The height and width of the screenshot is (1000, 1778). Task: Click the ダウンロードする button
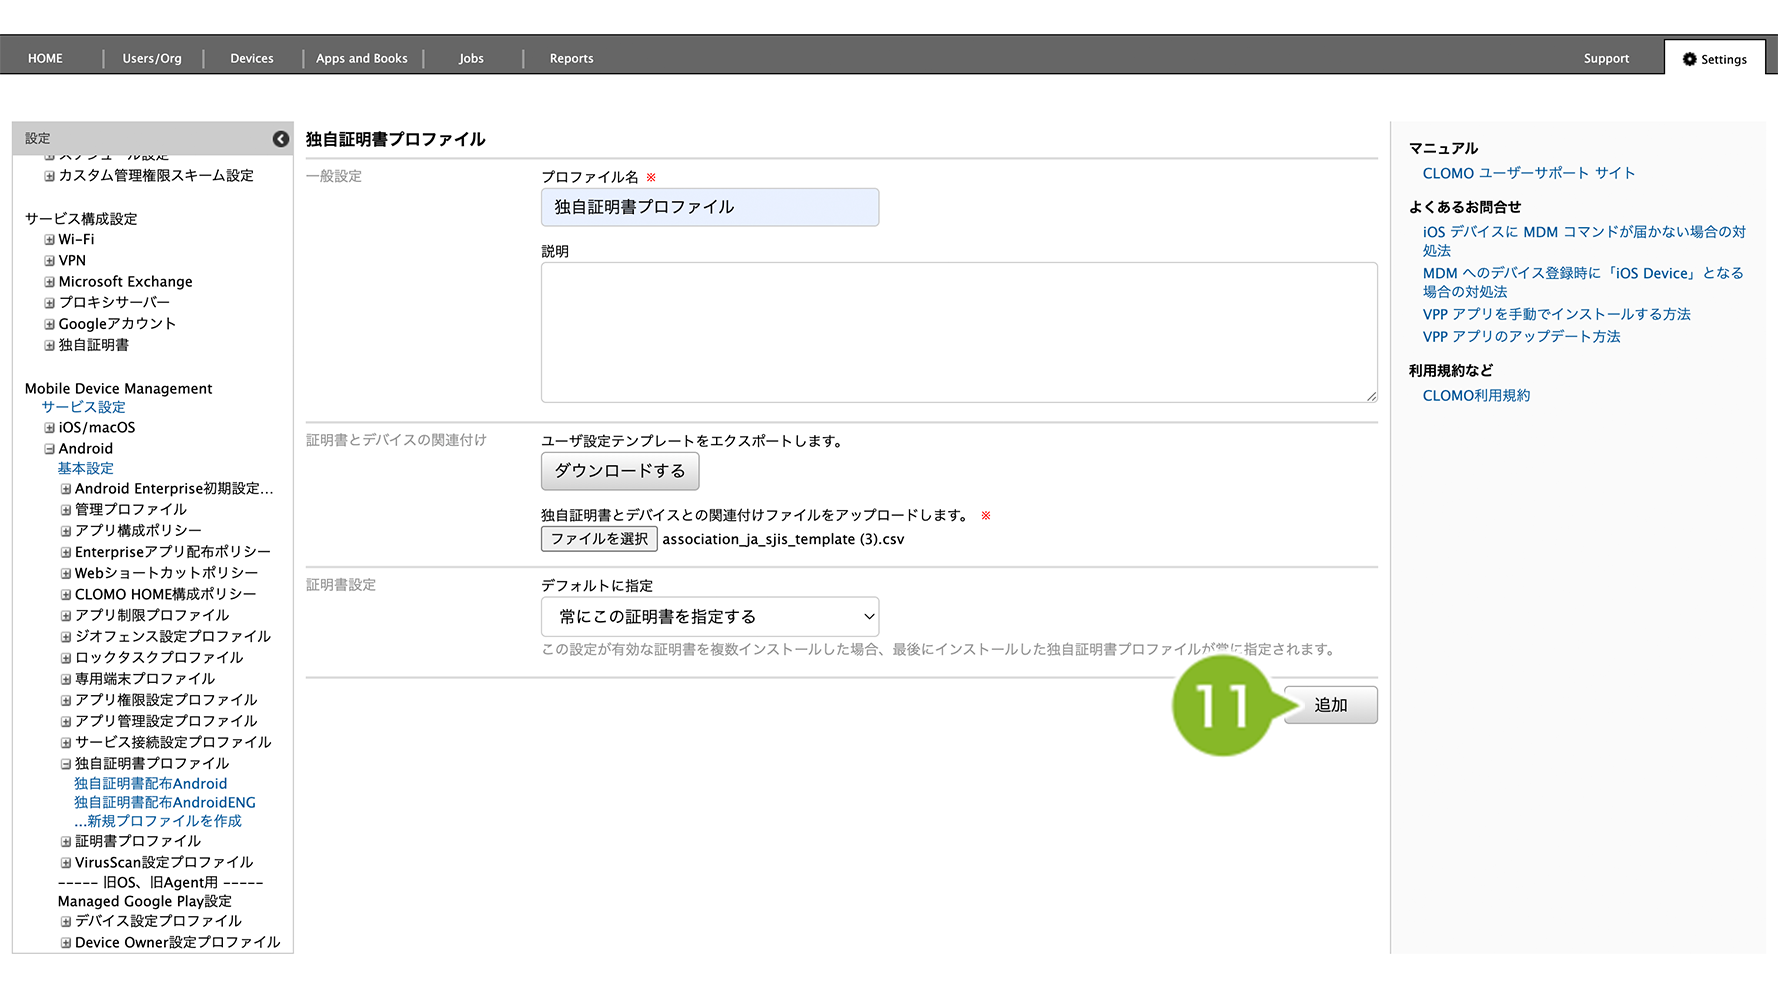pyautogui.click(x=619, y=471)
